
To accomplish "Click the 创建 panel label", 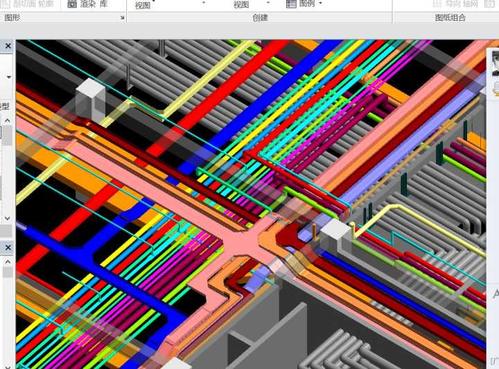I will pyautogui.click(x=260, y=18).
